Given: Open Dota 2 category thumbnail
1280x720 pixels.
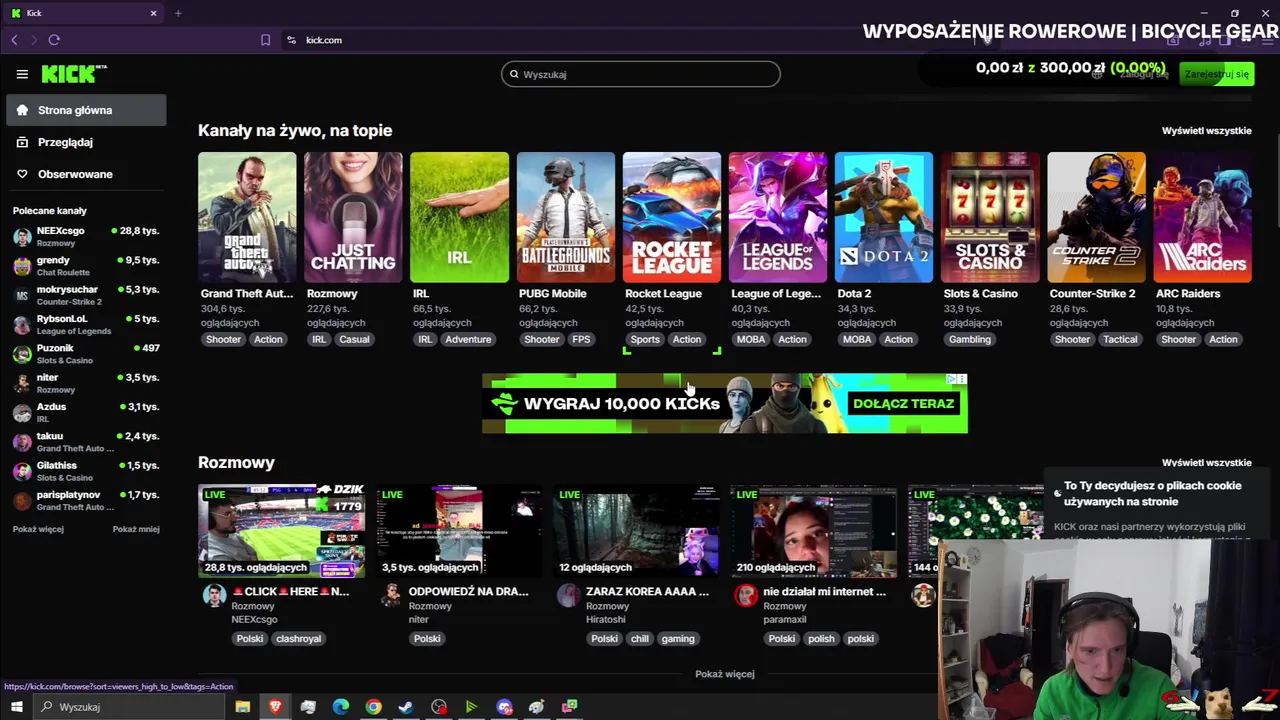Looking at the screenshot, I should click(x=883, y=217).
